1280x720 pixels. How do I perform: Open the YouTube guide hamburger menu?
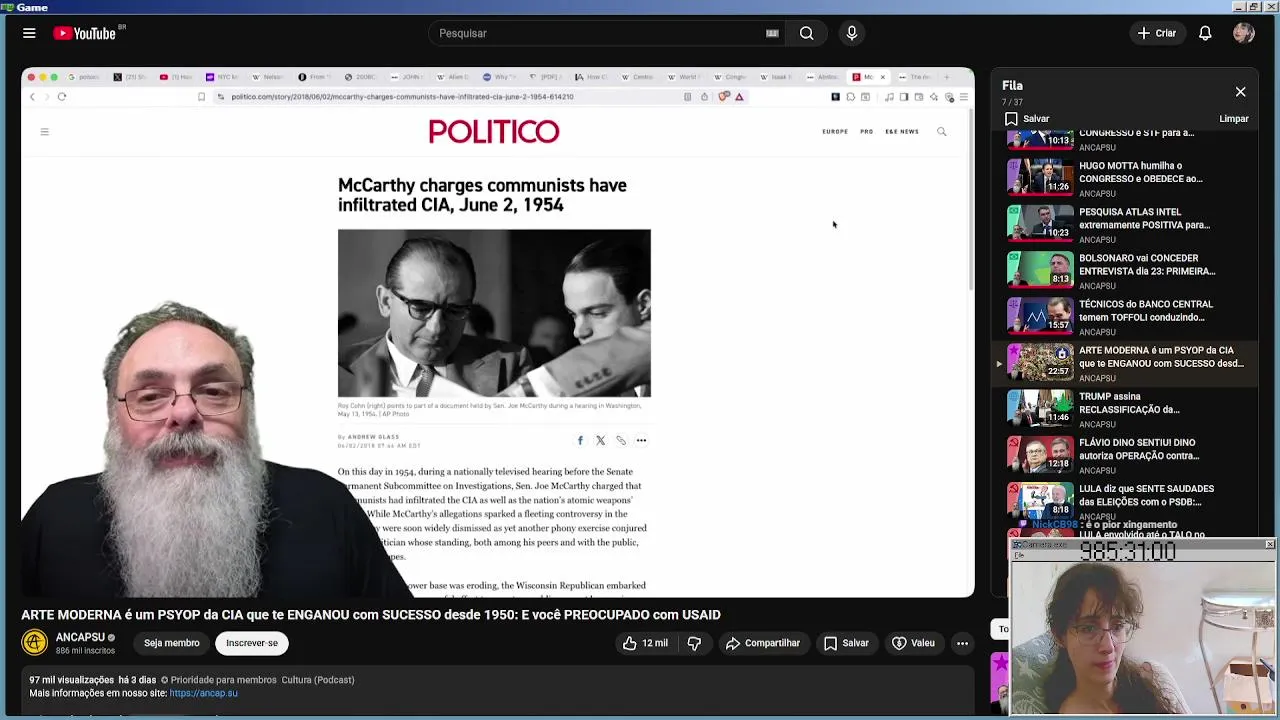29,33
